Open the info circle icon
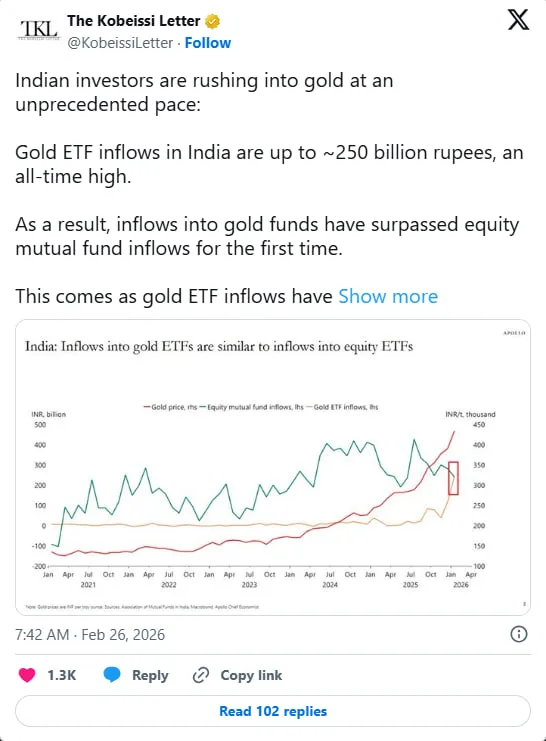The width and height of the screenshot is (546, 741). 519,634
